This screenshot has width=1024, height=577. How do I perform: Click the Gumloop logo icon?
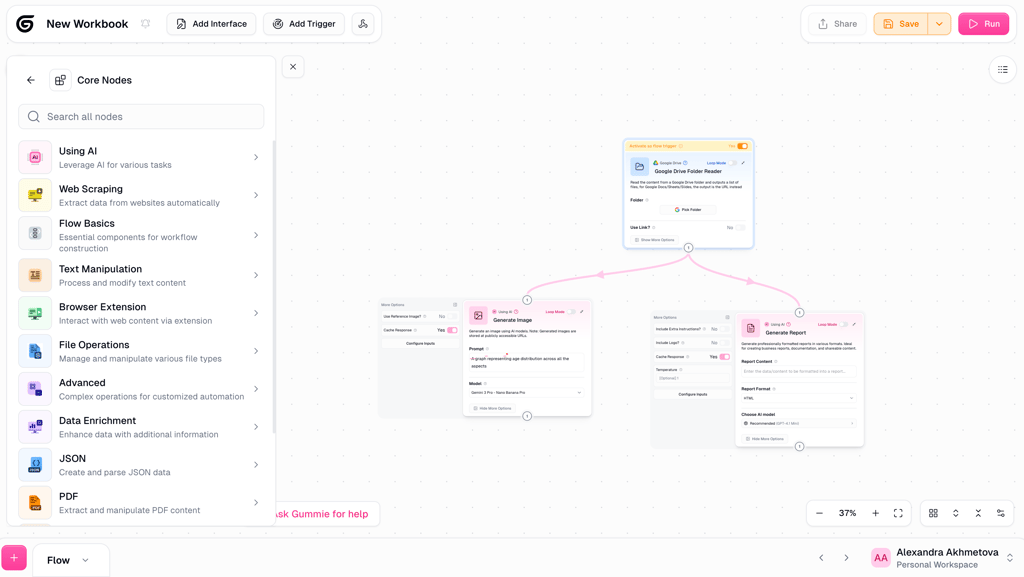point(25,24)
